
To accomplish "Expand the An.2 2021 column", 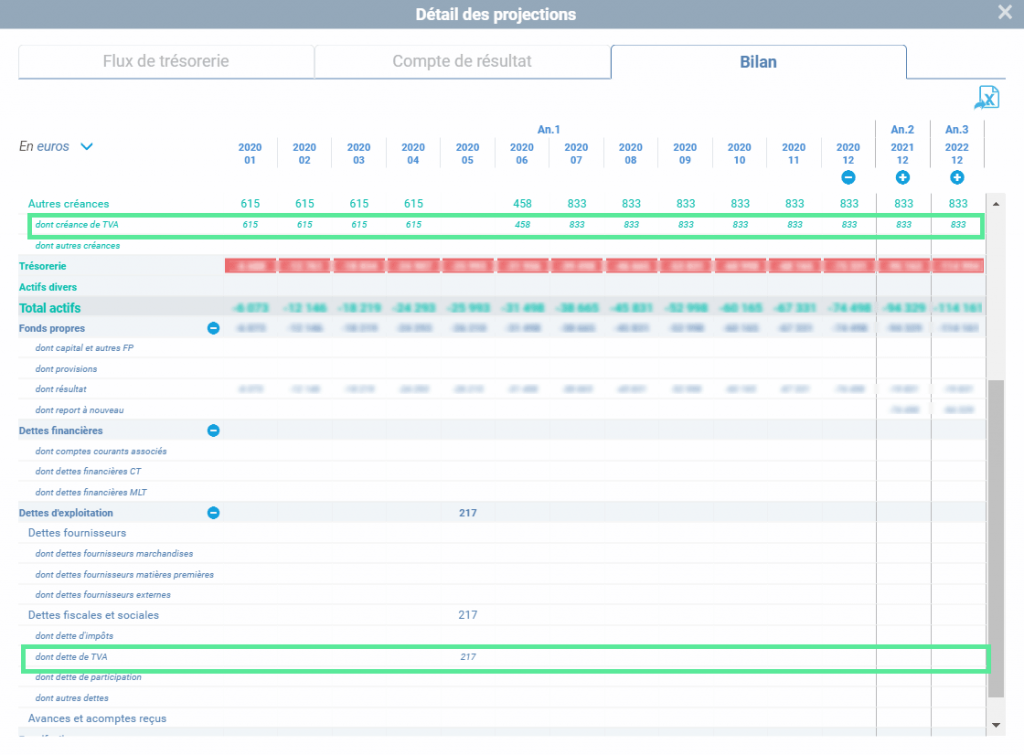I will point(903,177).
